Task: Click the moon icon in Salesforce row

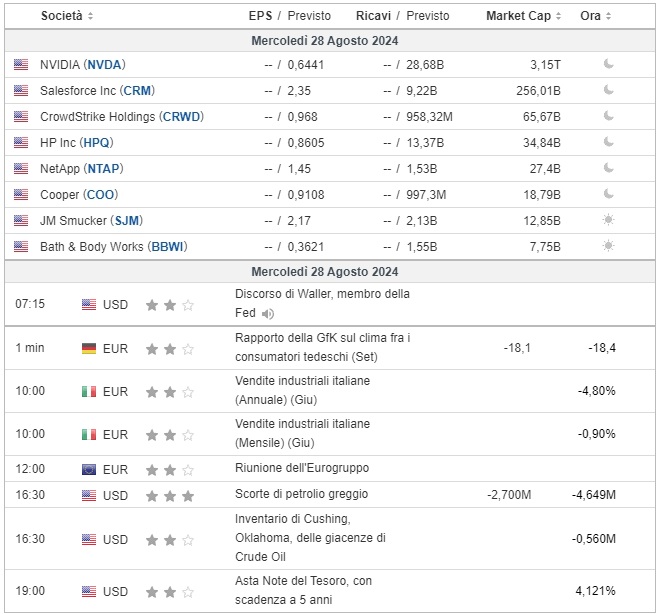Action: (x=608, y=90)
